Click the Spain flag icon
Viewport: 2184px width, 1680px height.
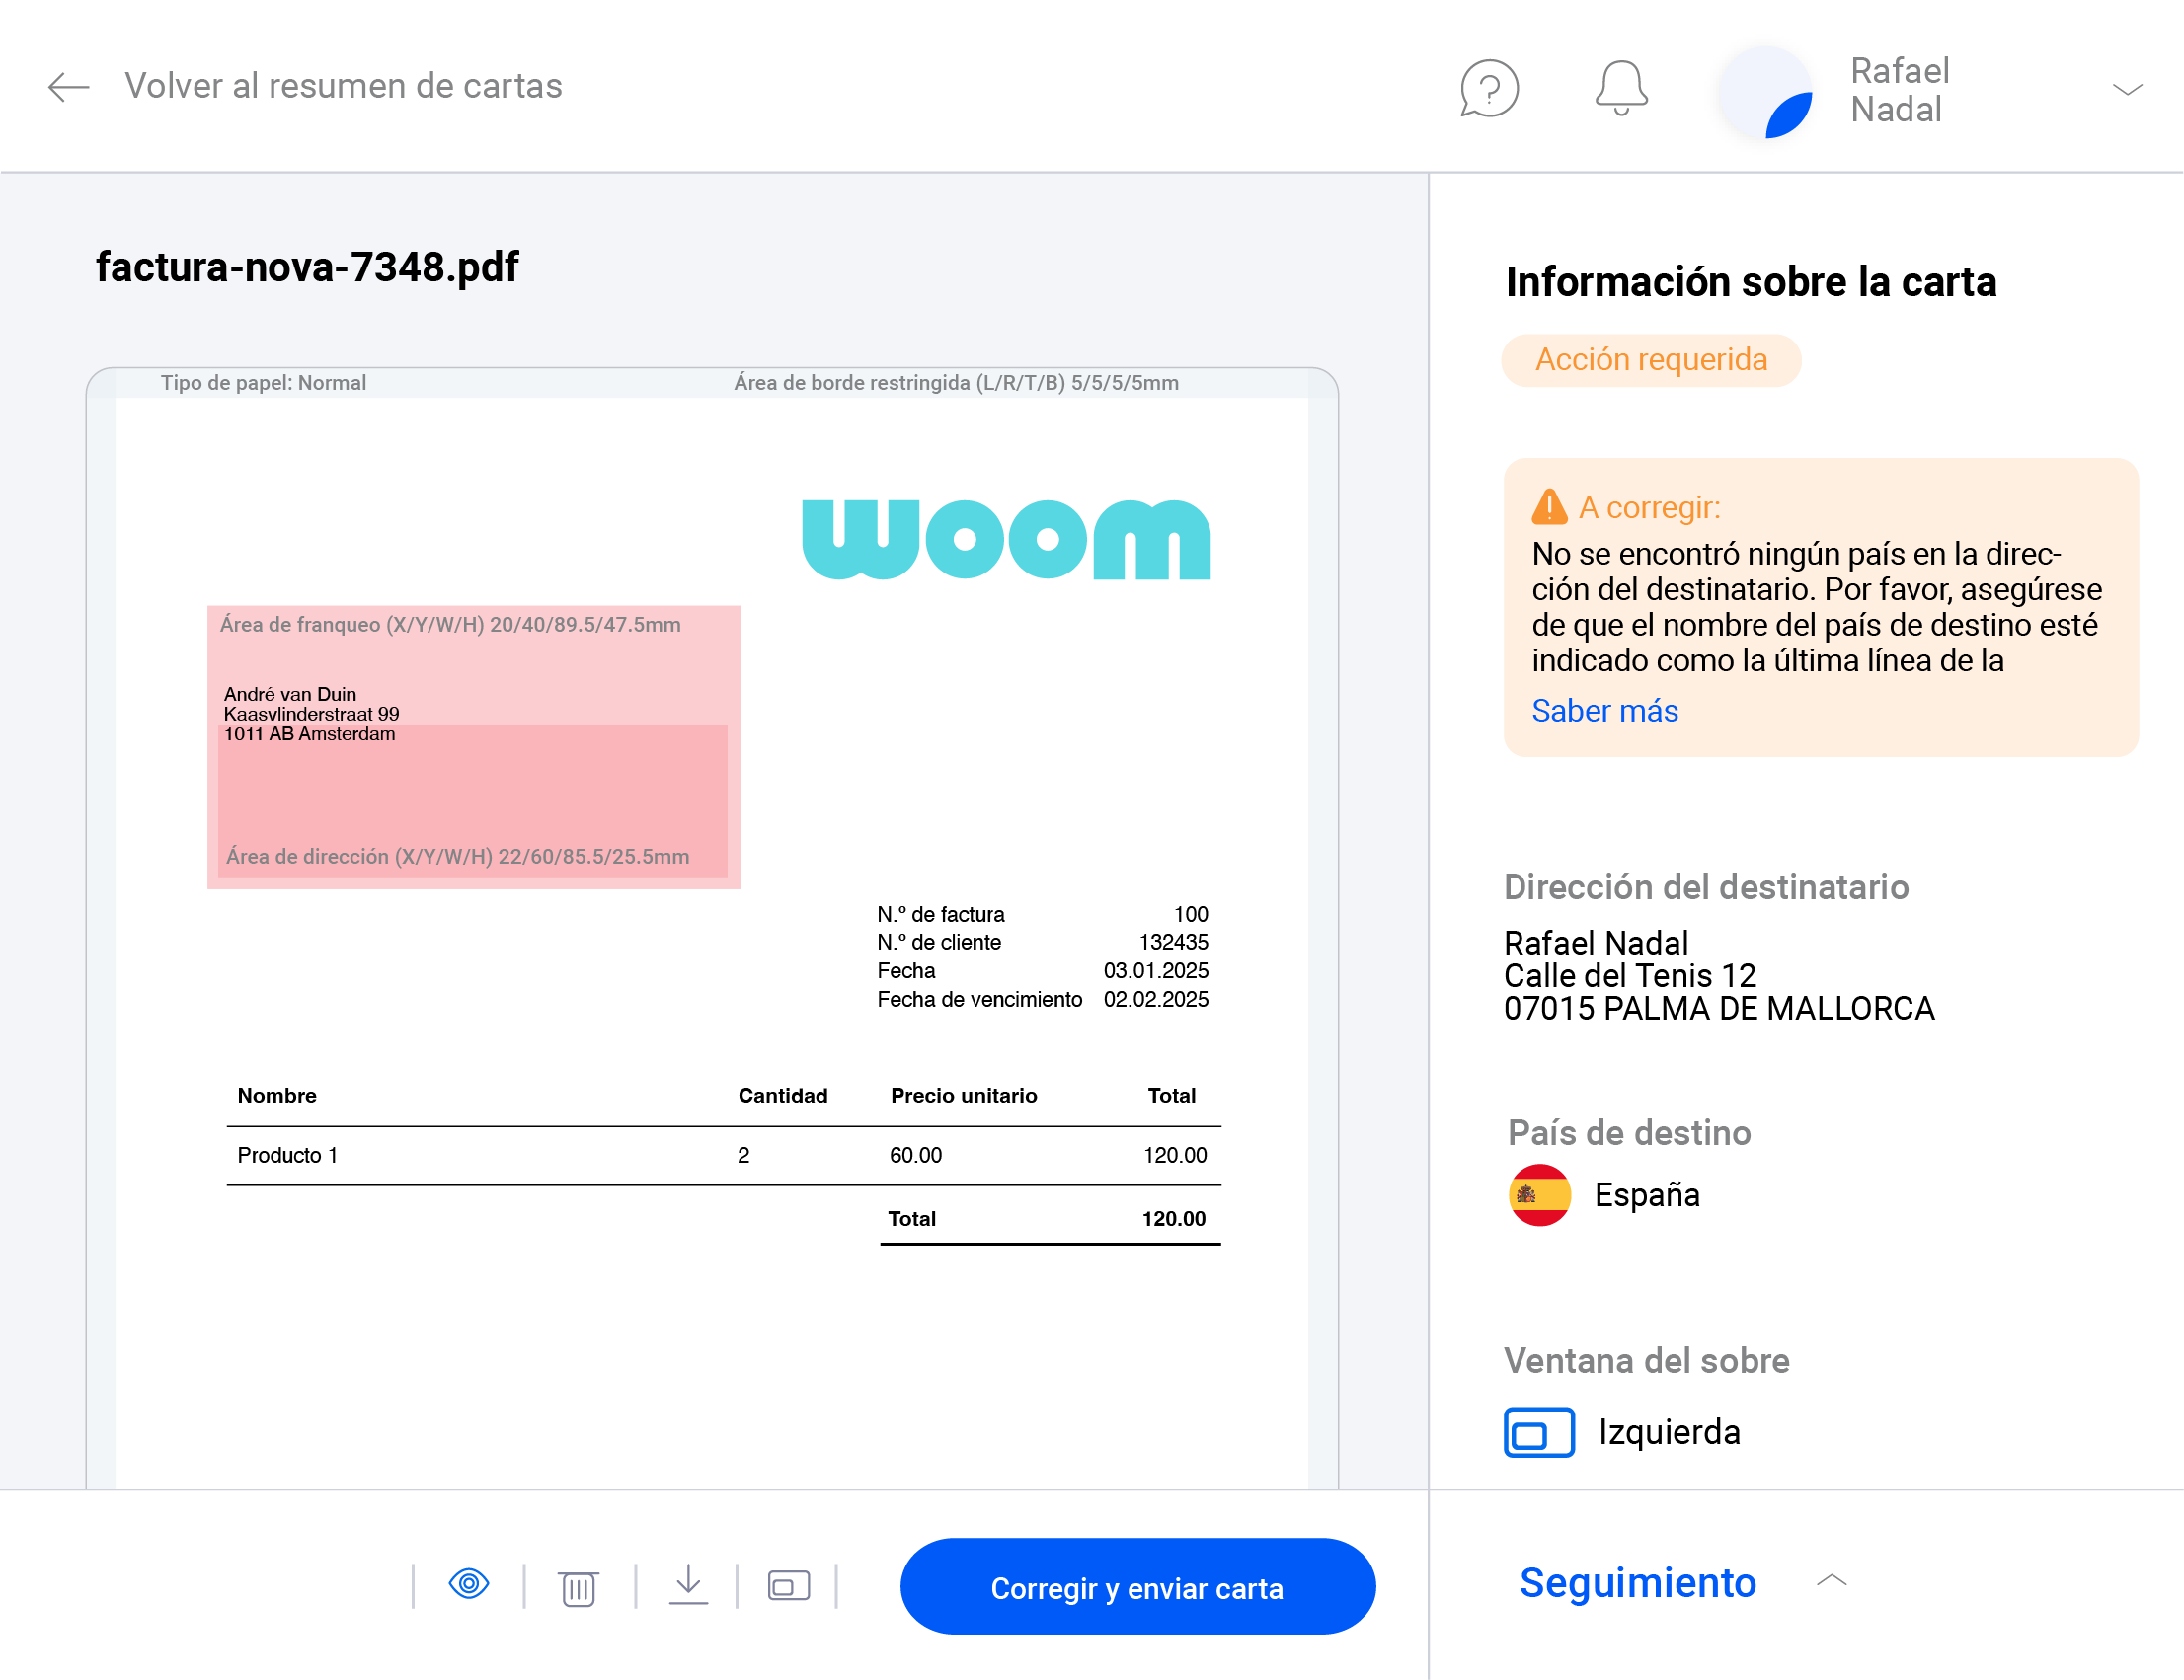coord(1539,1195)
